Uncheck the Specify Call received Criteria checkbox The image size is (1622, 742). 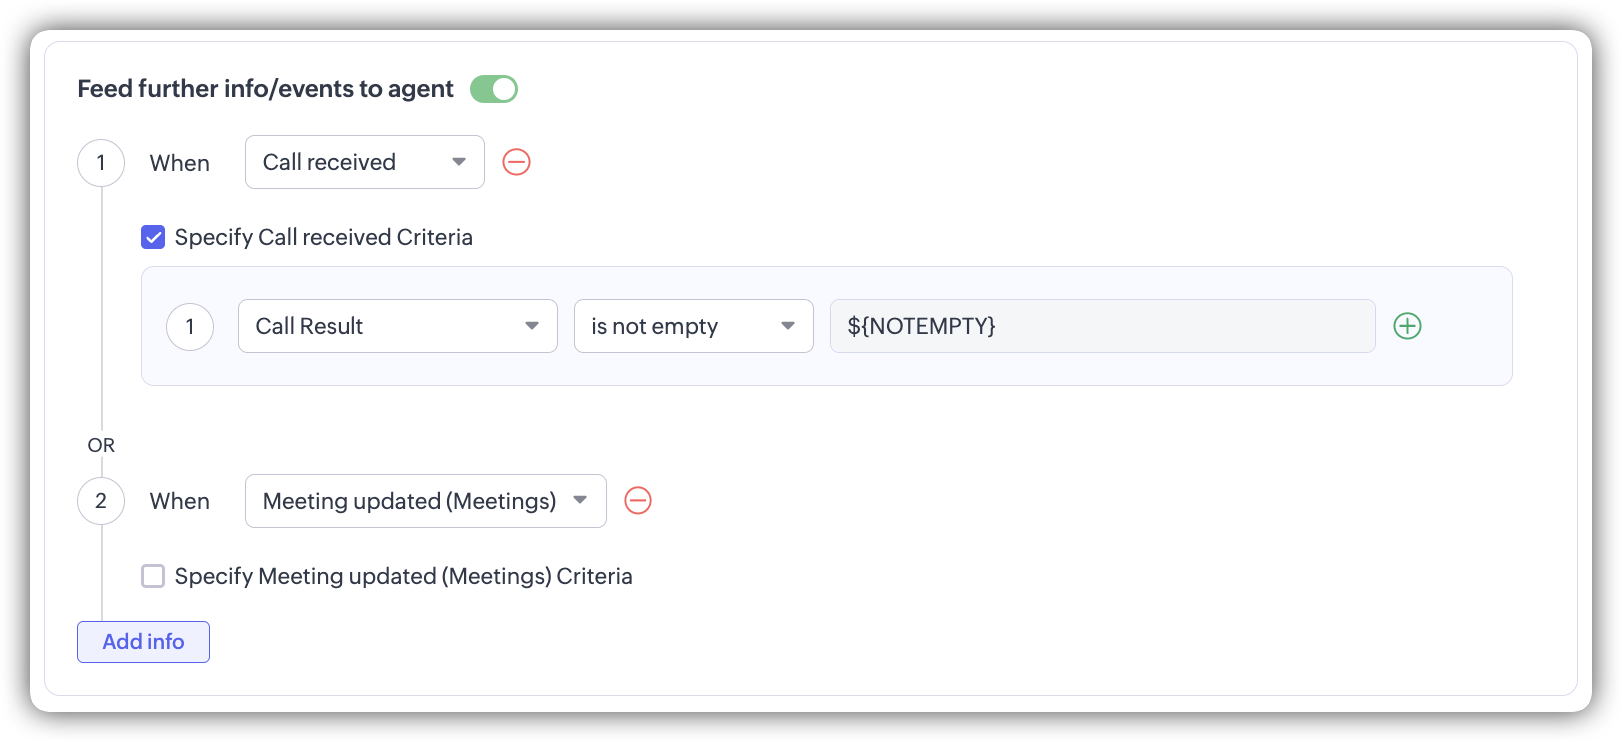(x=153, y=237)
